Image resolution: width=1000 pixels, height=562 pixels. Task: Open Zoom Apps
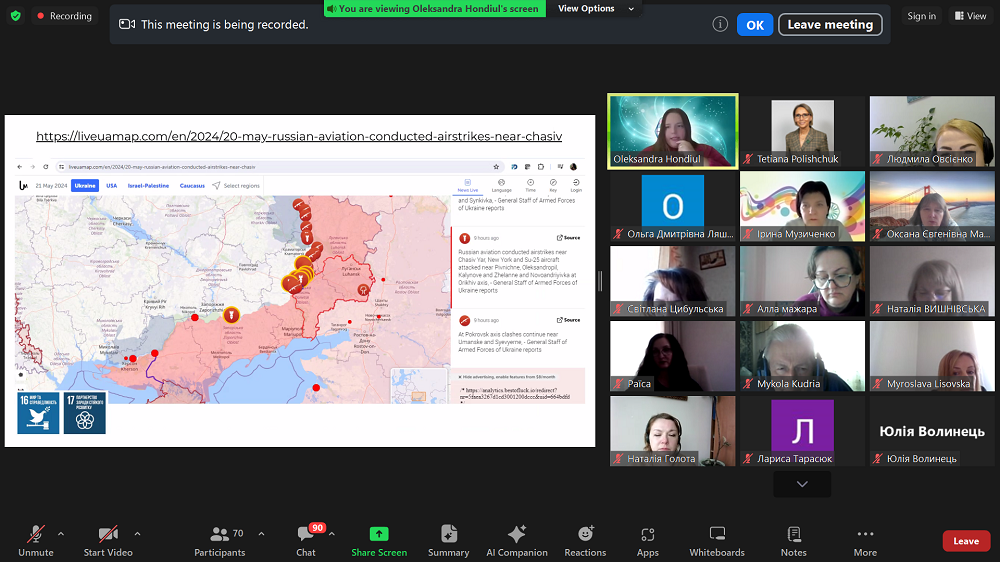(x=648, y=540)
